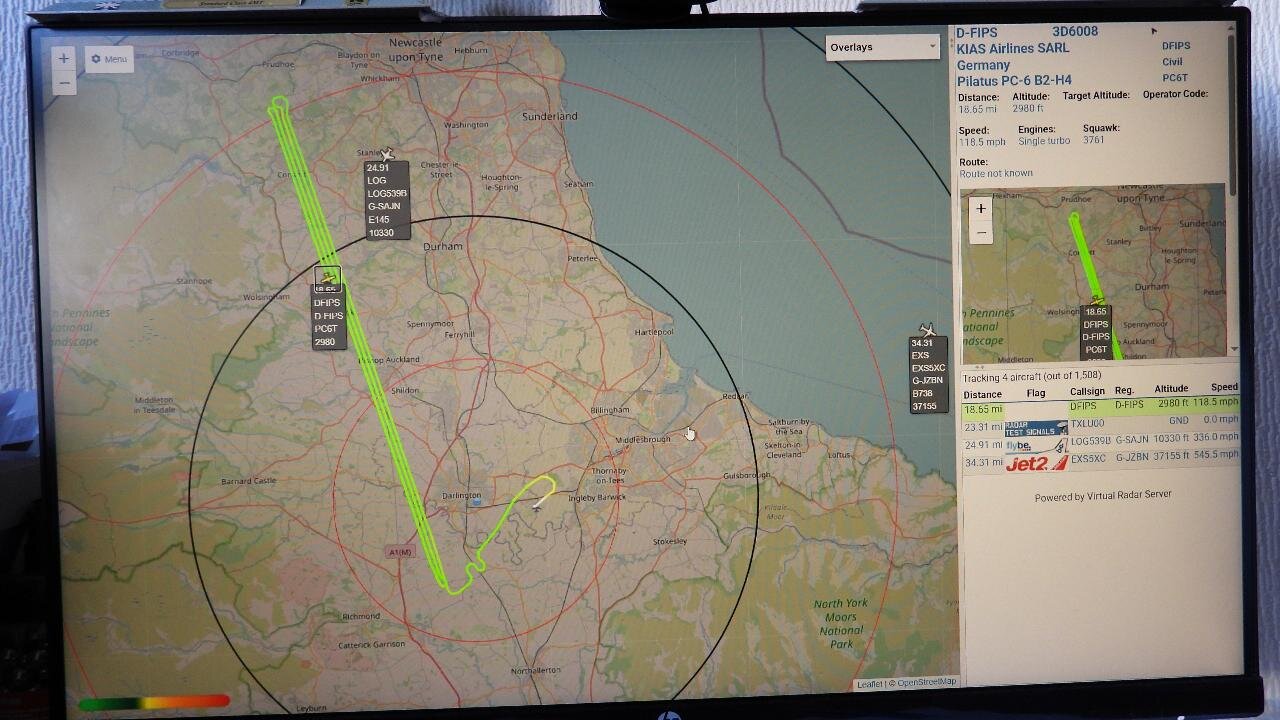Click the EXS5XC G-JZBN map label box
Image resolution: width=1280 pixels, height=720 pixels.
coord(928,375)
